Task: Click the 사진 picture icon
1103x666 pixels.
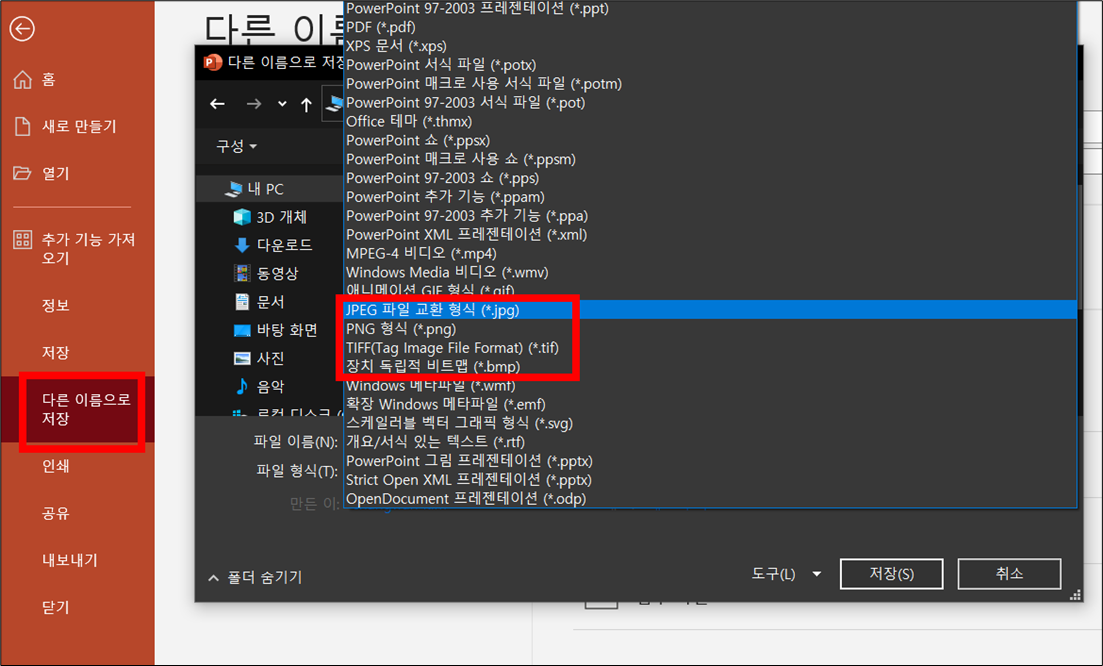Action: pos(242,358)
